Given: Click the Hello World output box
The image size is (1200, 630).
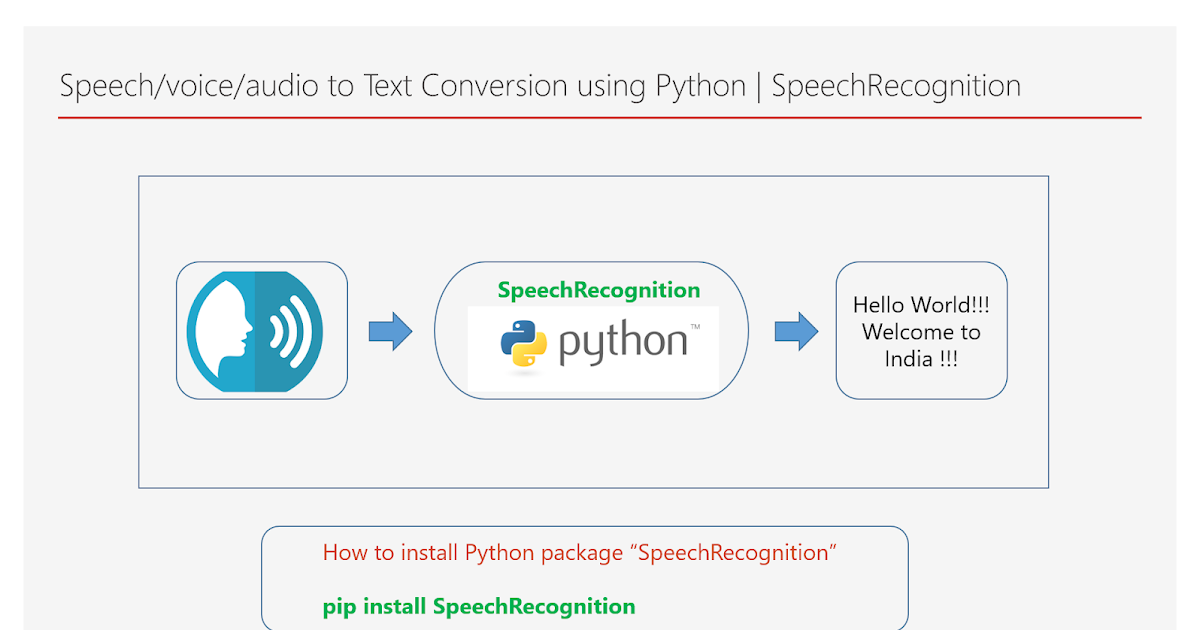Looking at the screenshot, I should [x=921, y=331].
